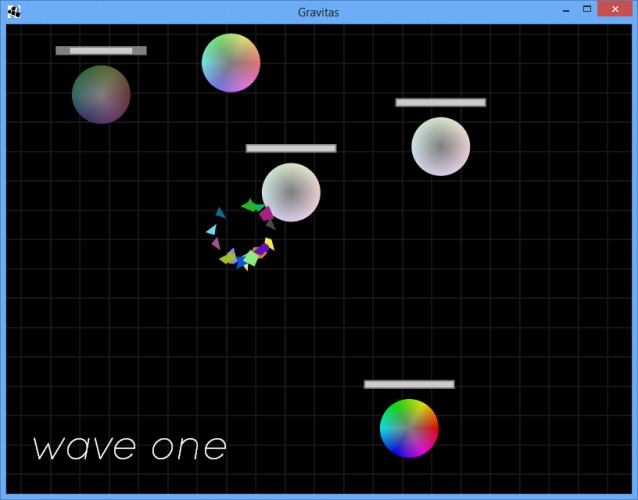Open the Gravitas window icon menu

click(x=14, y=12)
